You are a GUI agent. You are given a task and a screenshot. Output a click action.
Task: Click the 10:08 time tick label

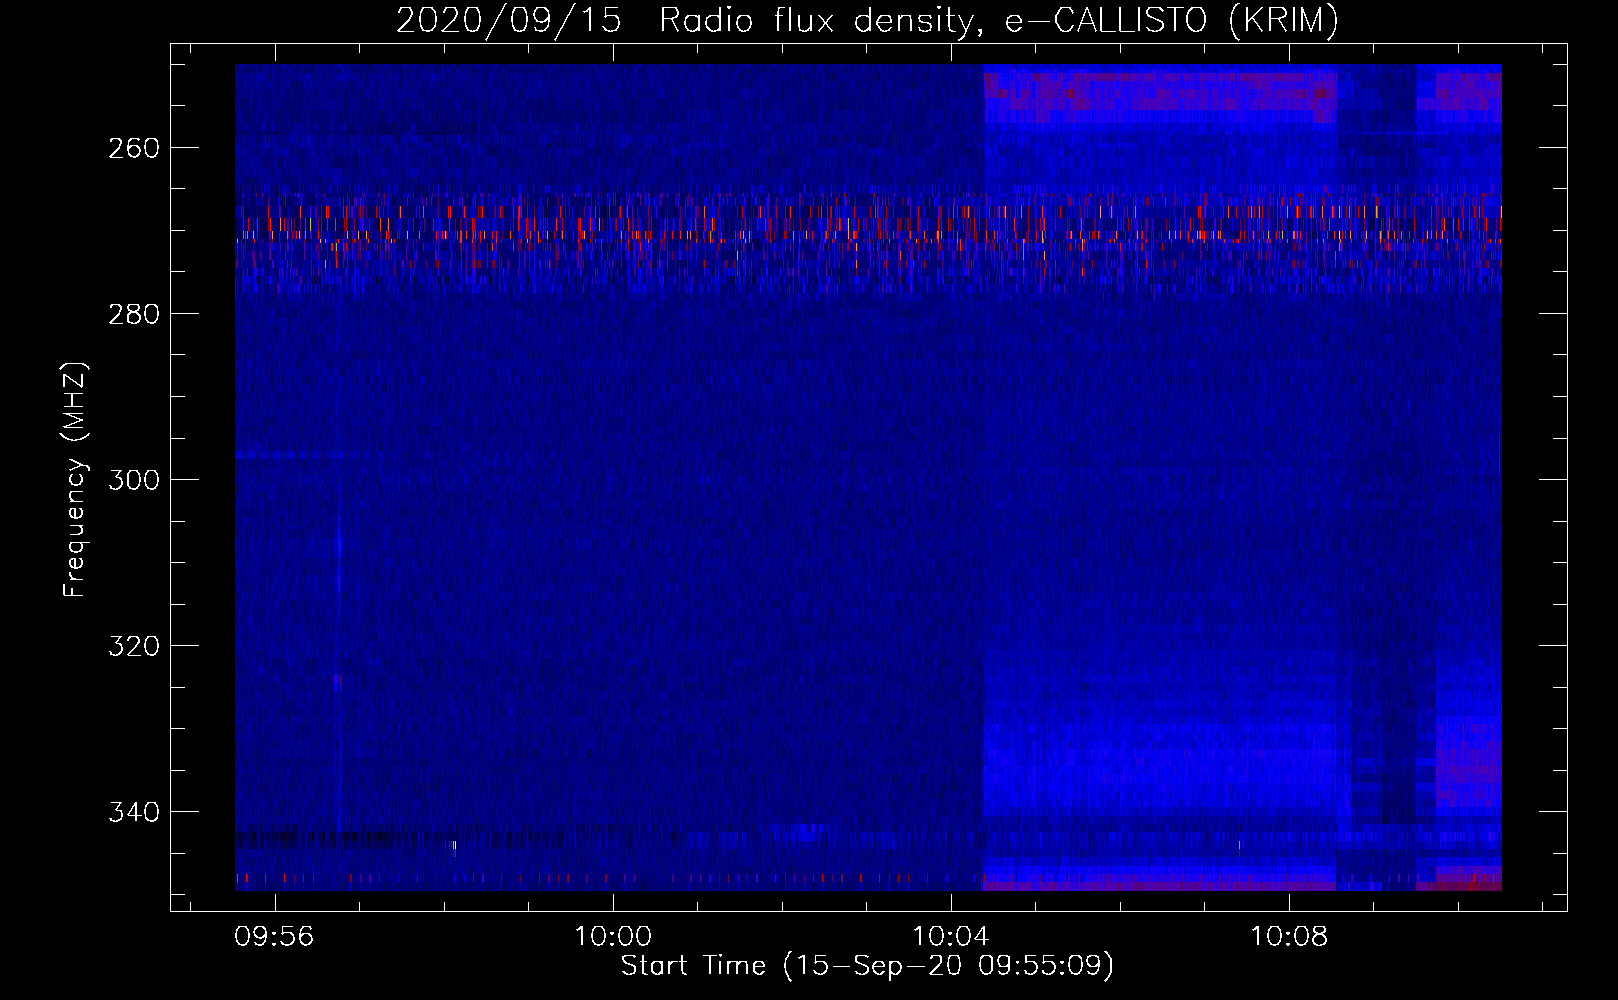pyautogui.click(x=1289, y=937)
